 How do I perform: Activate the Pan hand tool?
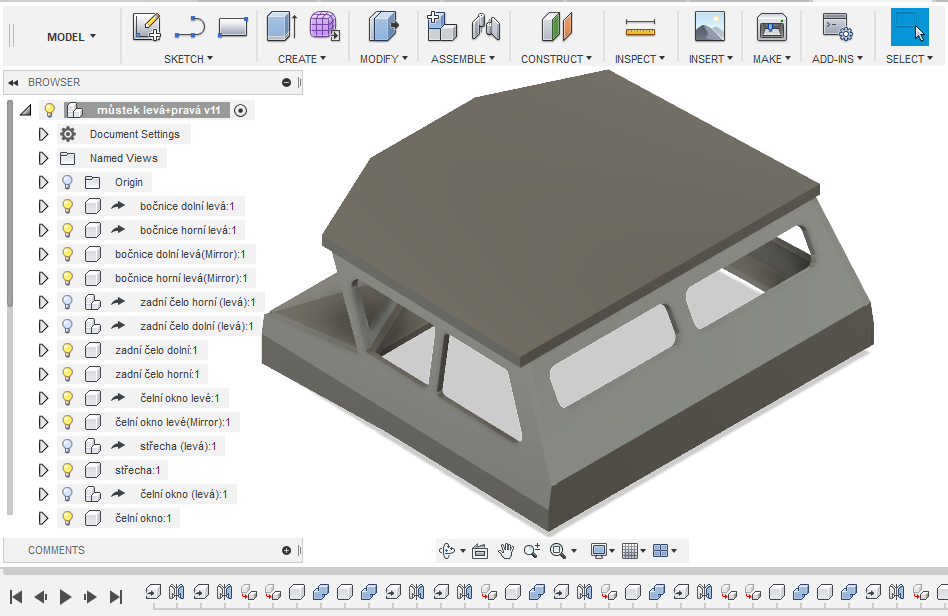(x=507, y=550)
